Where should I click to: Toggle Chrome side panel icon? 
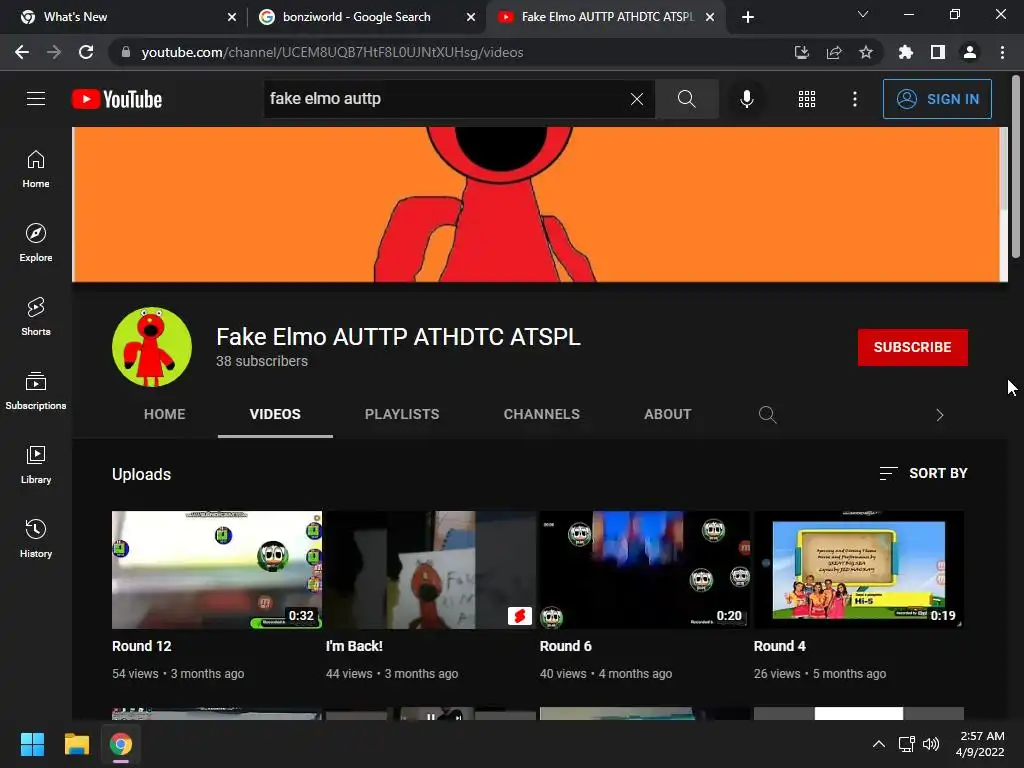(x=938, y=52)
